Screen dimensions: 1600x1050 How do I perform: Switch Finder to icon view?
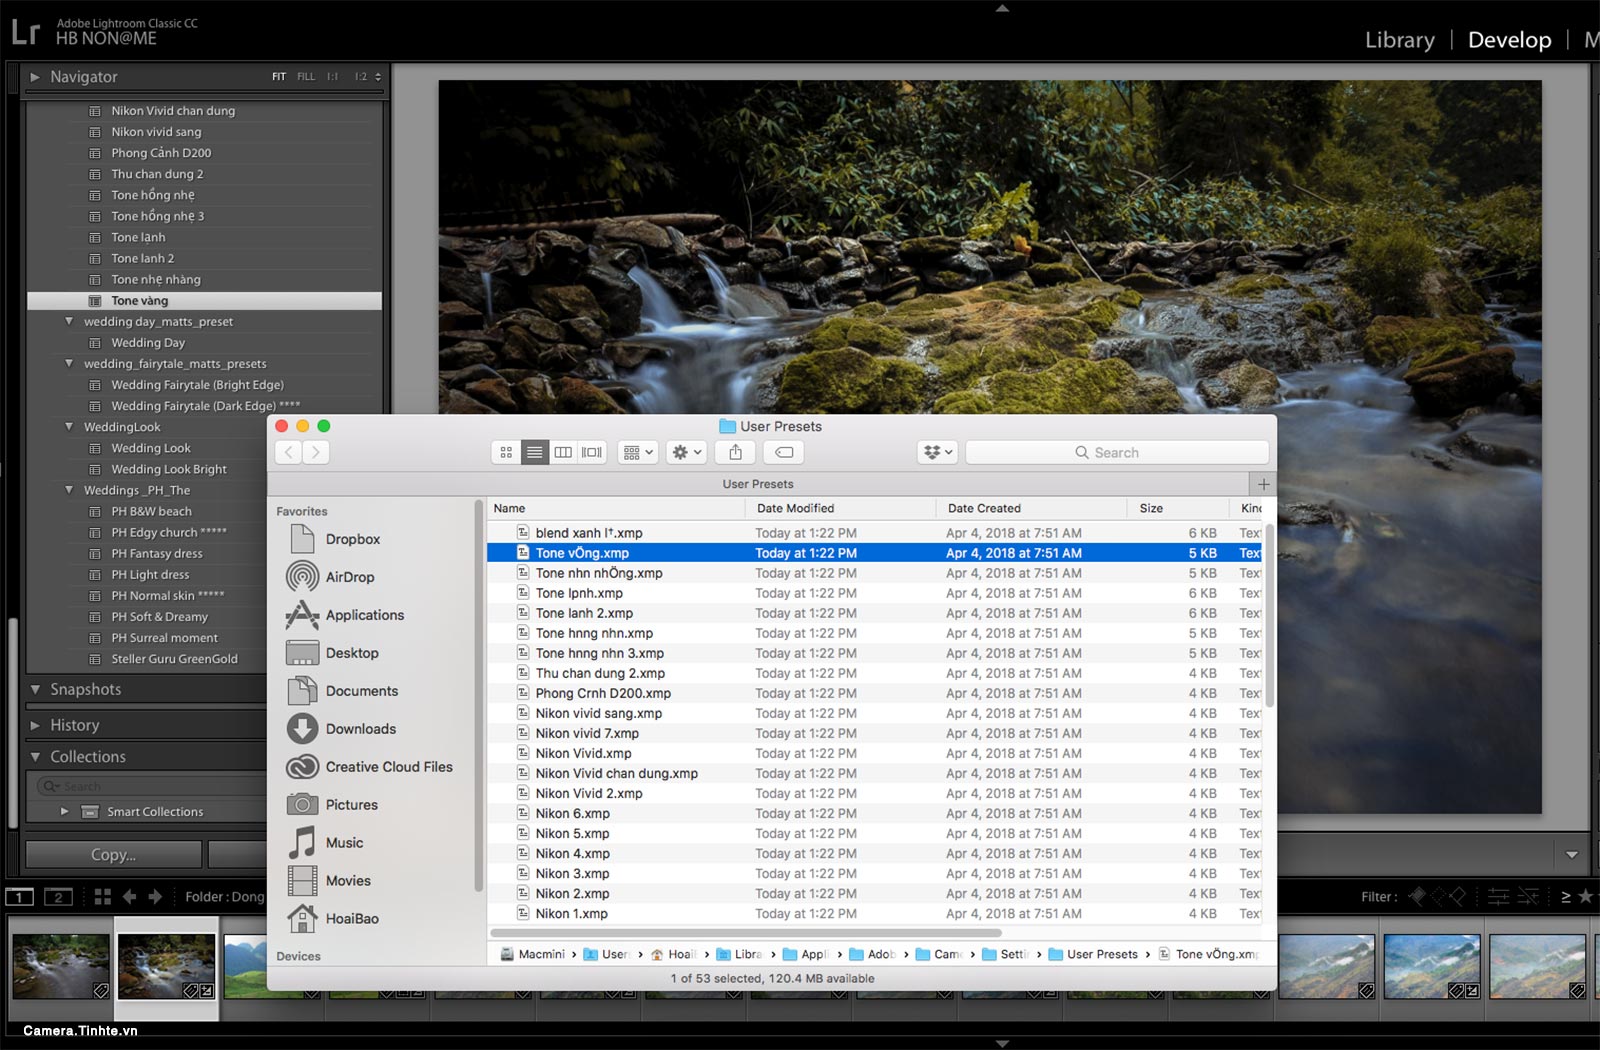[x=506, y=452]
